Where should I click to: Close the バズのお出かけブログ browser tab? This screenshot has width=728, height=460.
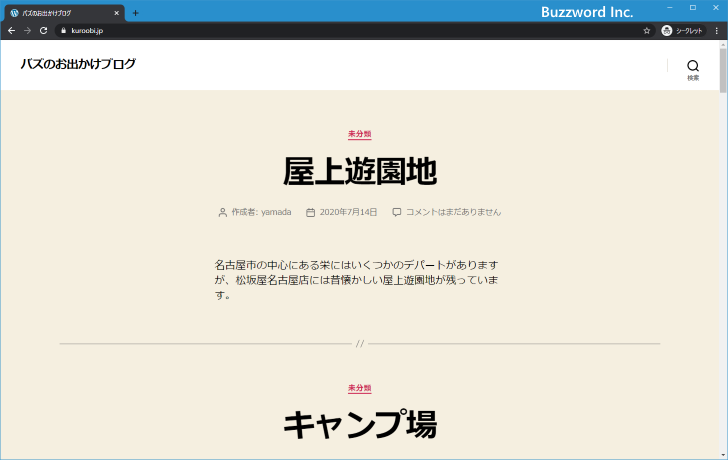tap(117, 13)
